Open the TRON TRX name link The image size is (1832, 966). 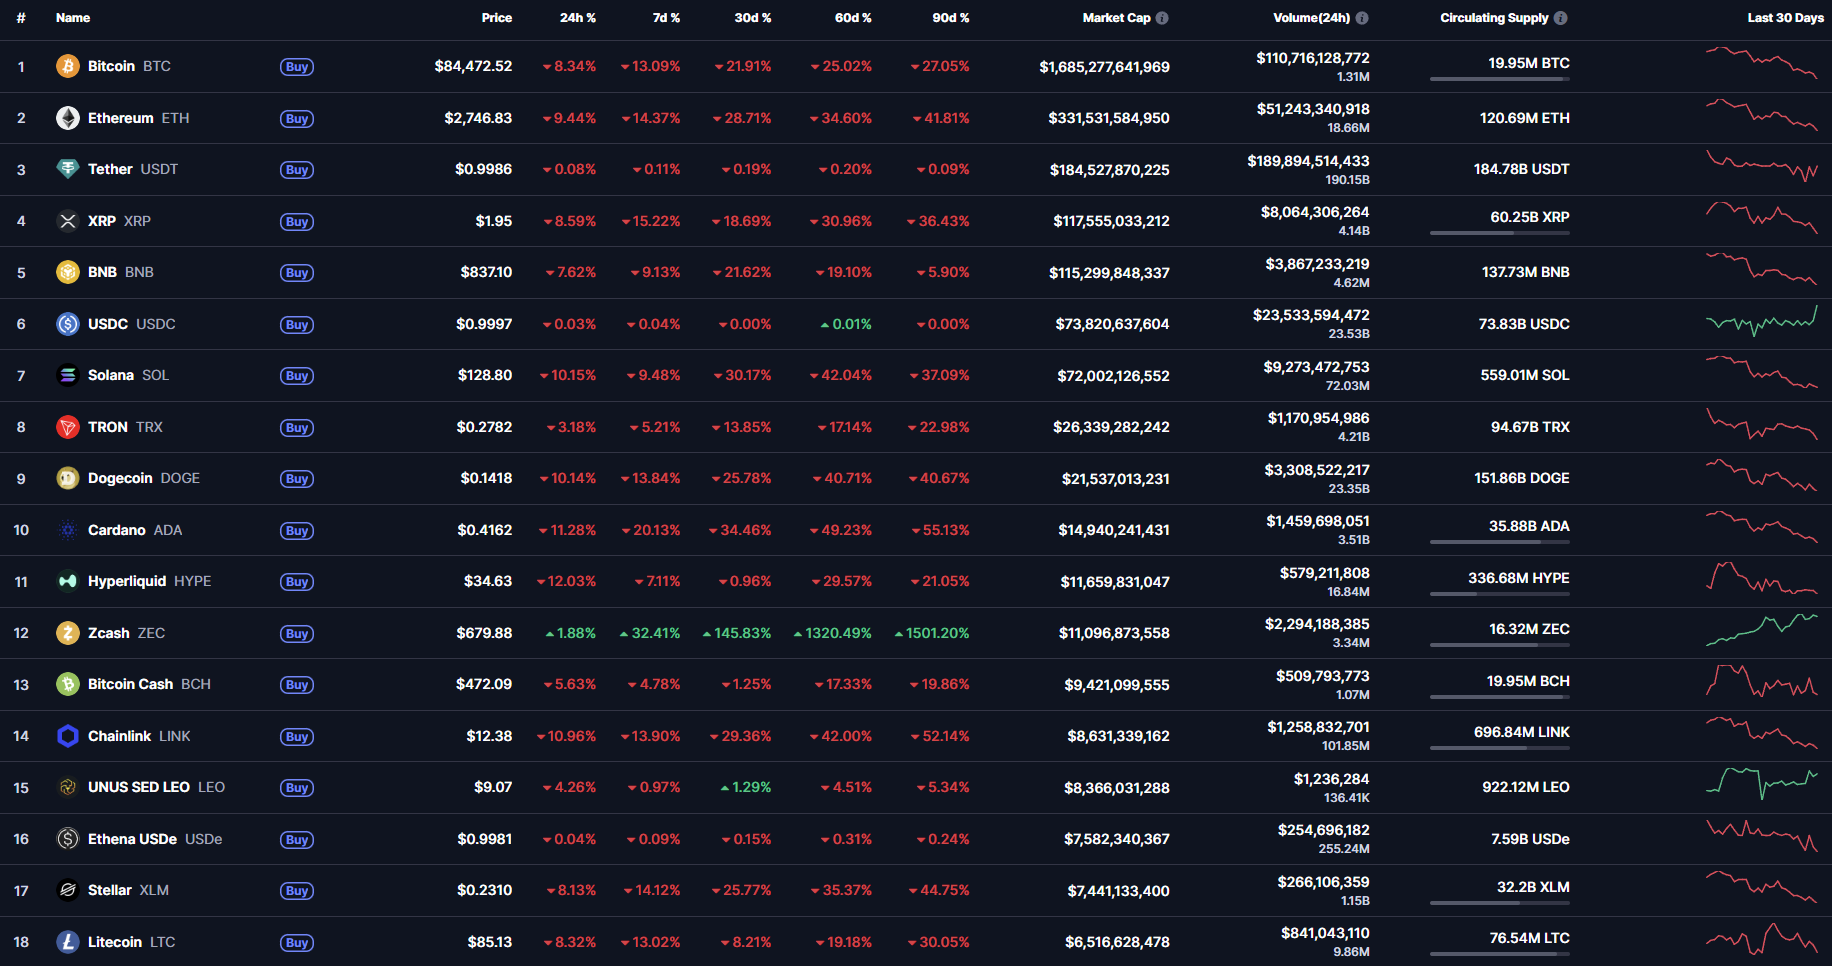[x=125, y=427]
